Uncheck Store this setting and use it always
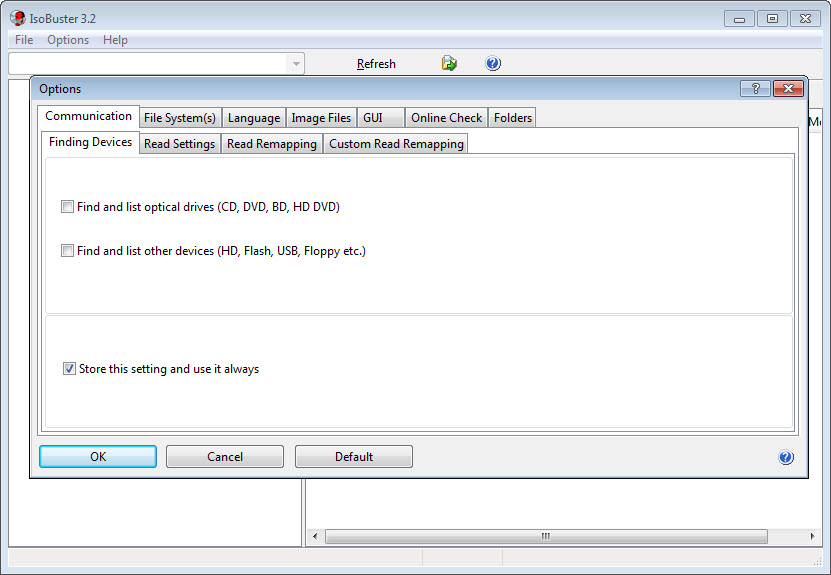 tap(69, 368)
